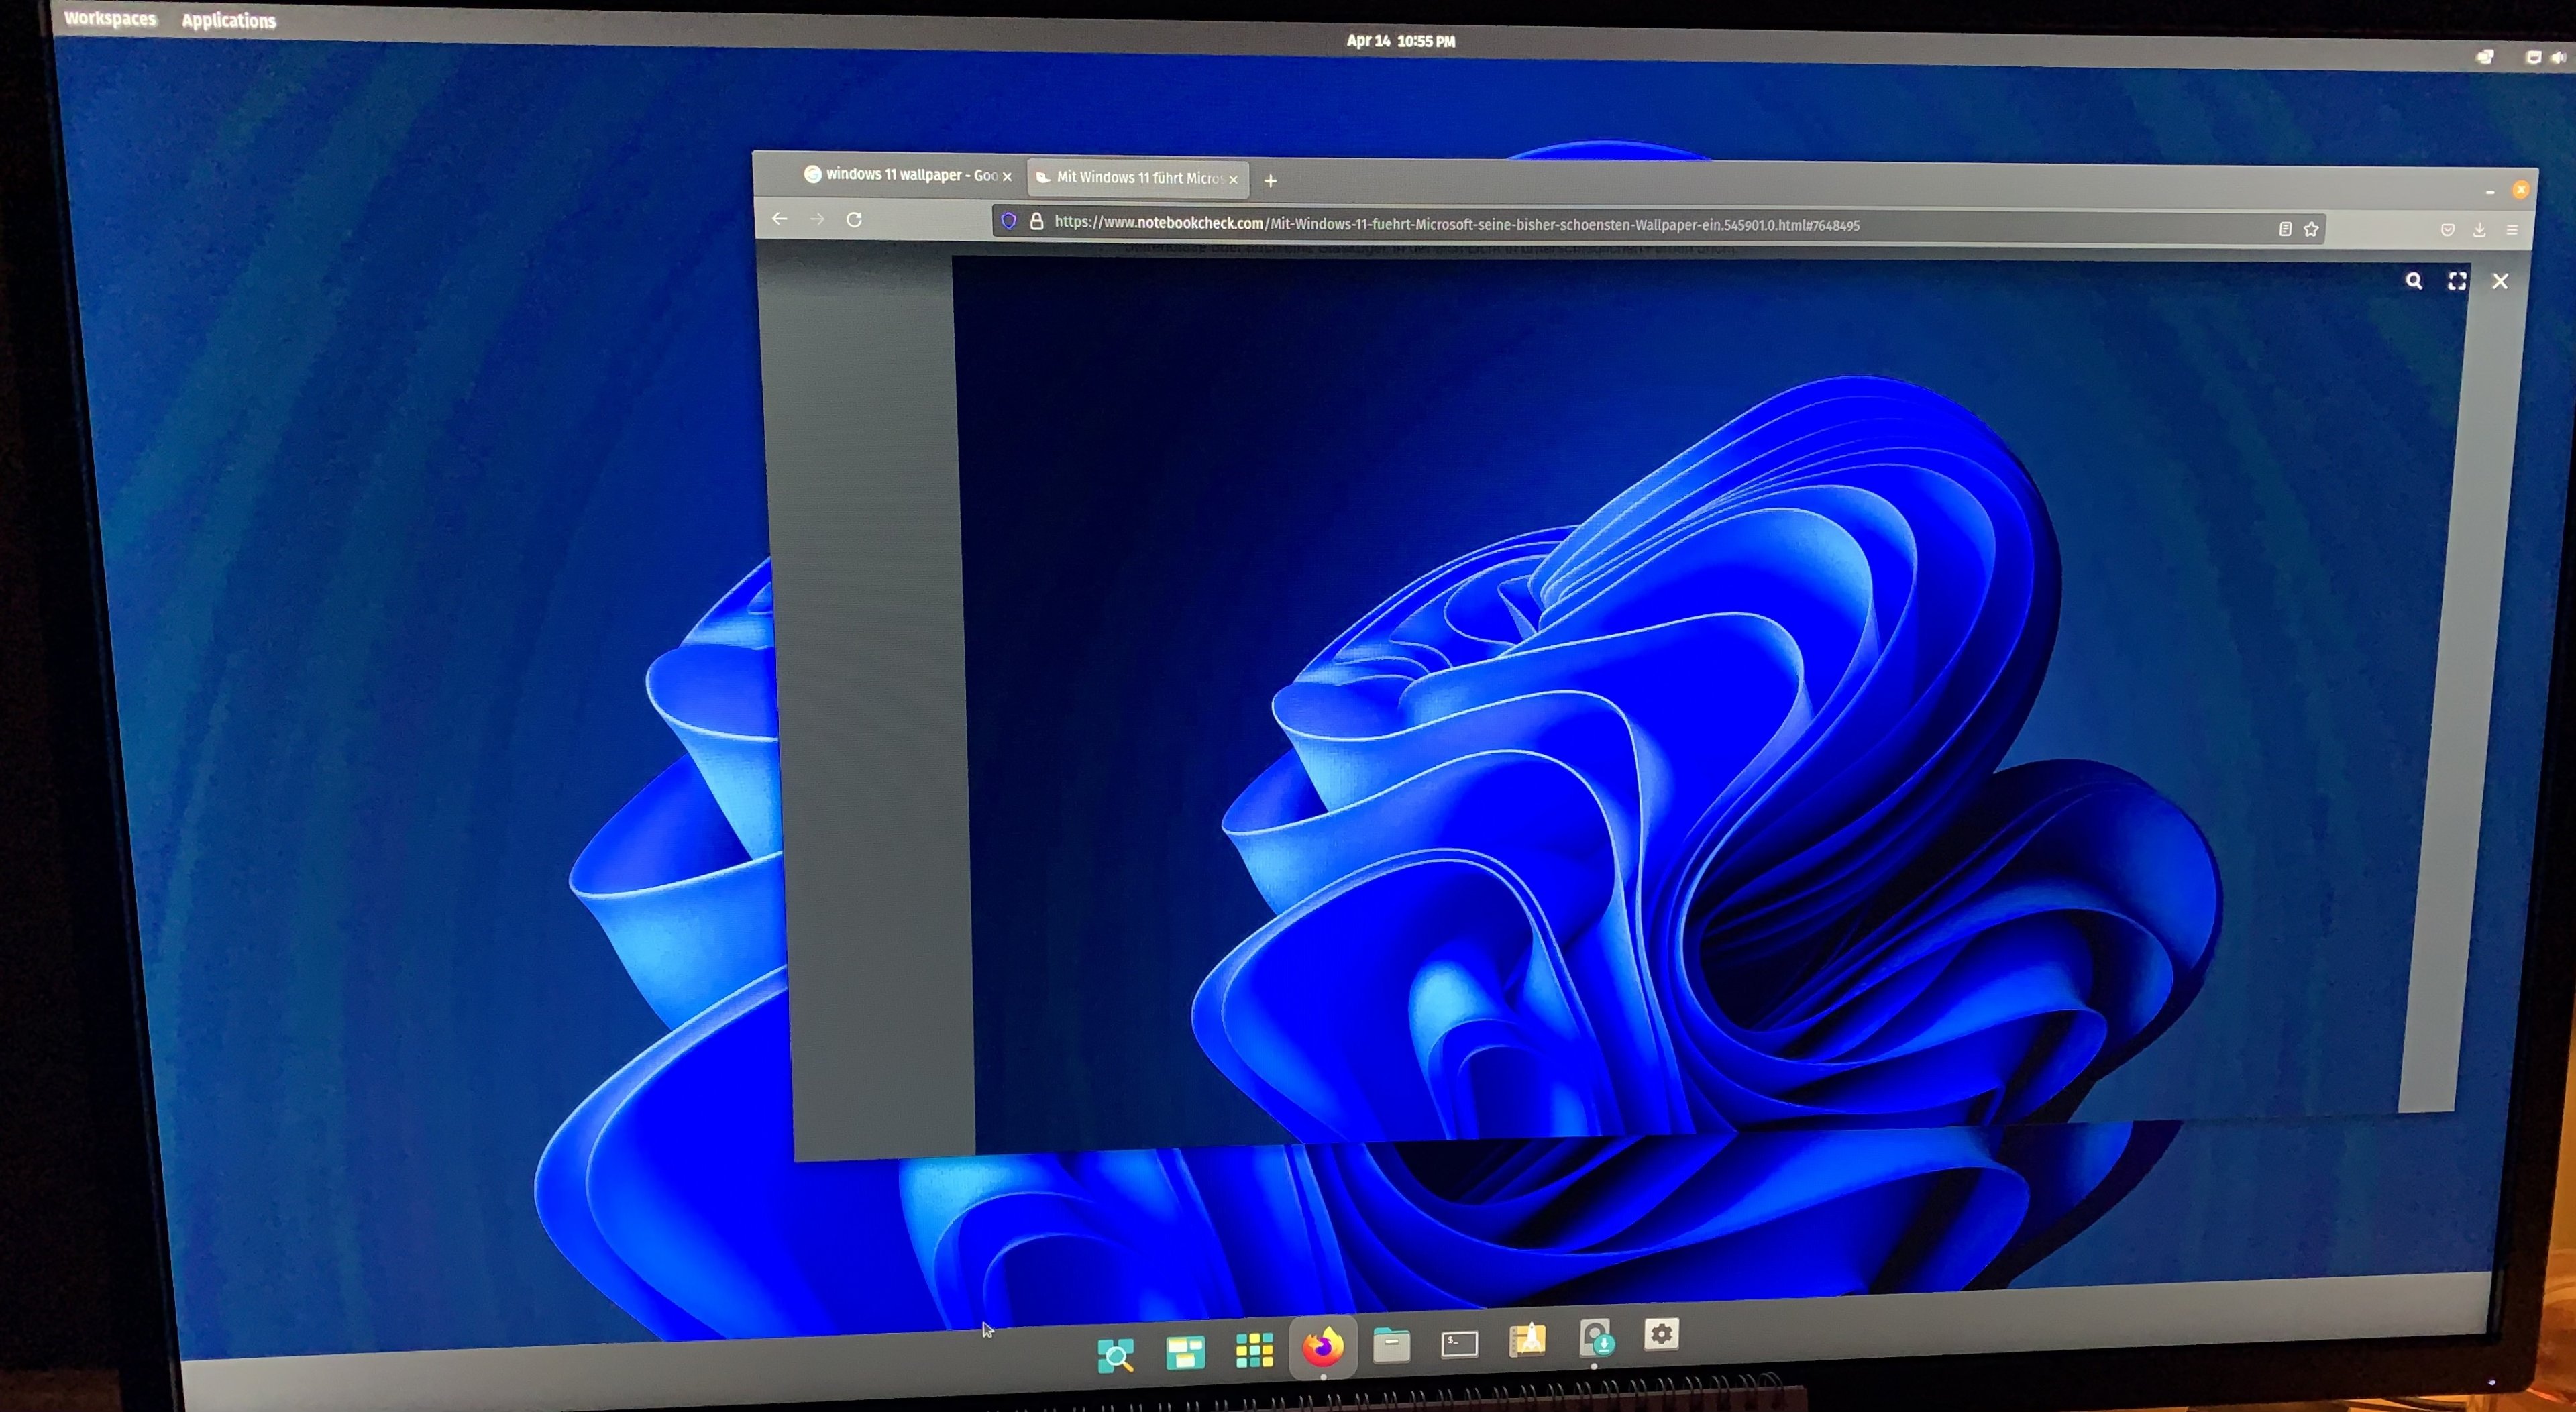The width and height of the screenshot is (2576, 1412).
Task: Bookmark this page with the star icon
Action: pyautogui.click(x=2311, y=229)
